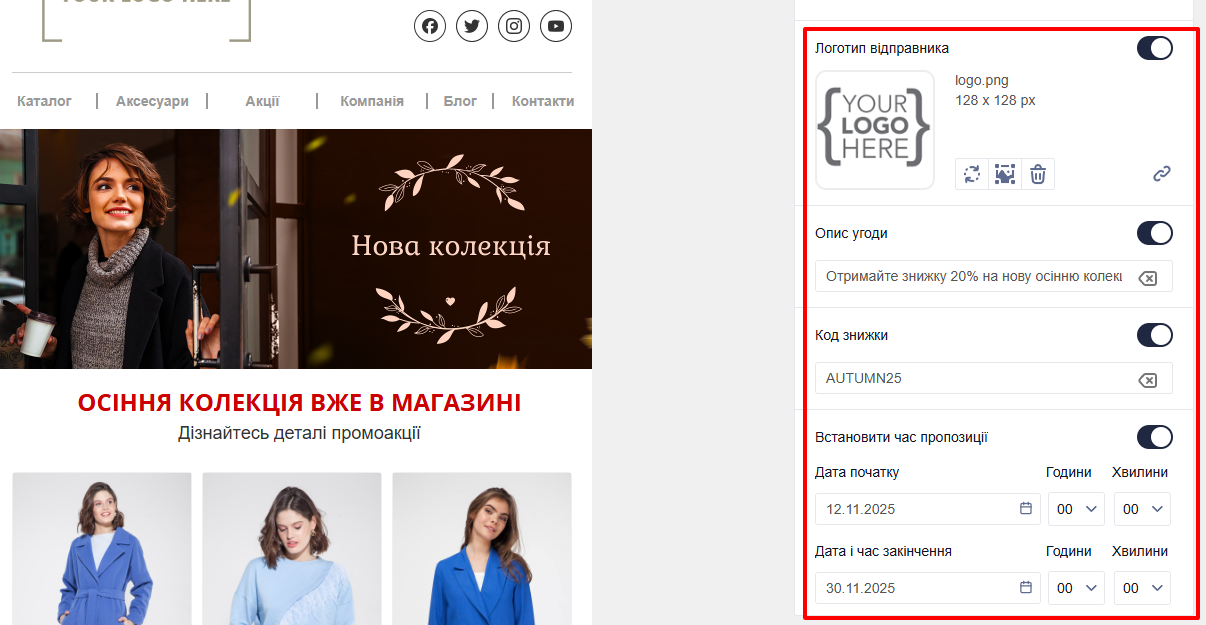Open the Instagram social icon

point(514,26)
